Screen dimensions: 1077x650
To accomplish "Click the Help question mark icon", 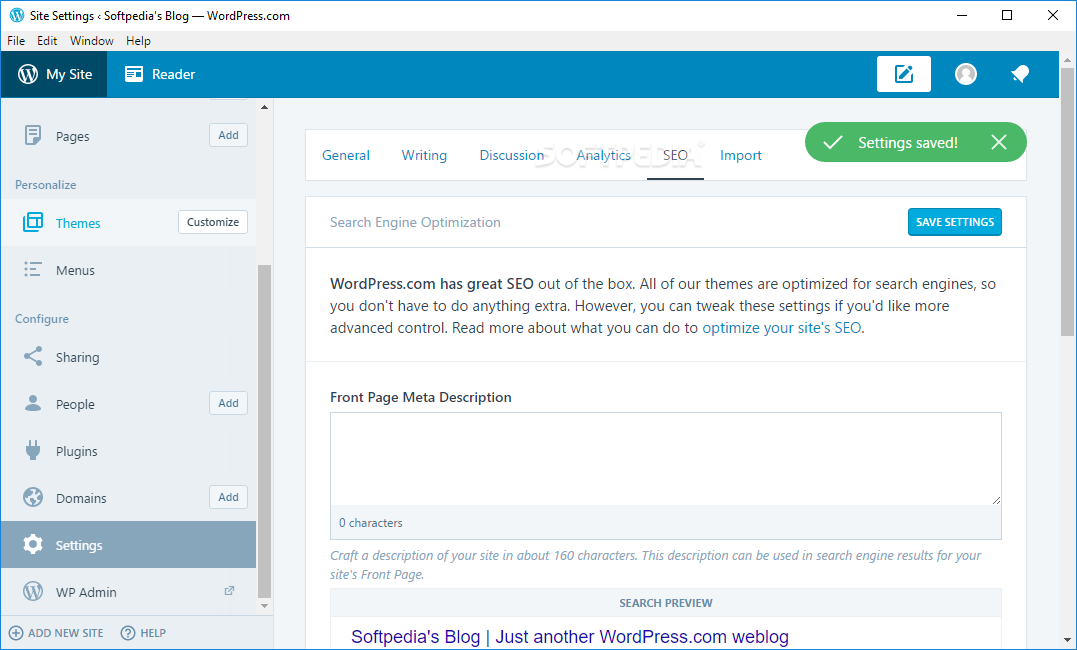I will coord(128,633).
